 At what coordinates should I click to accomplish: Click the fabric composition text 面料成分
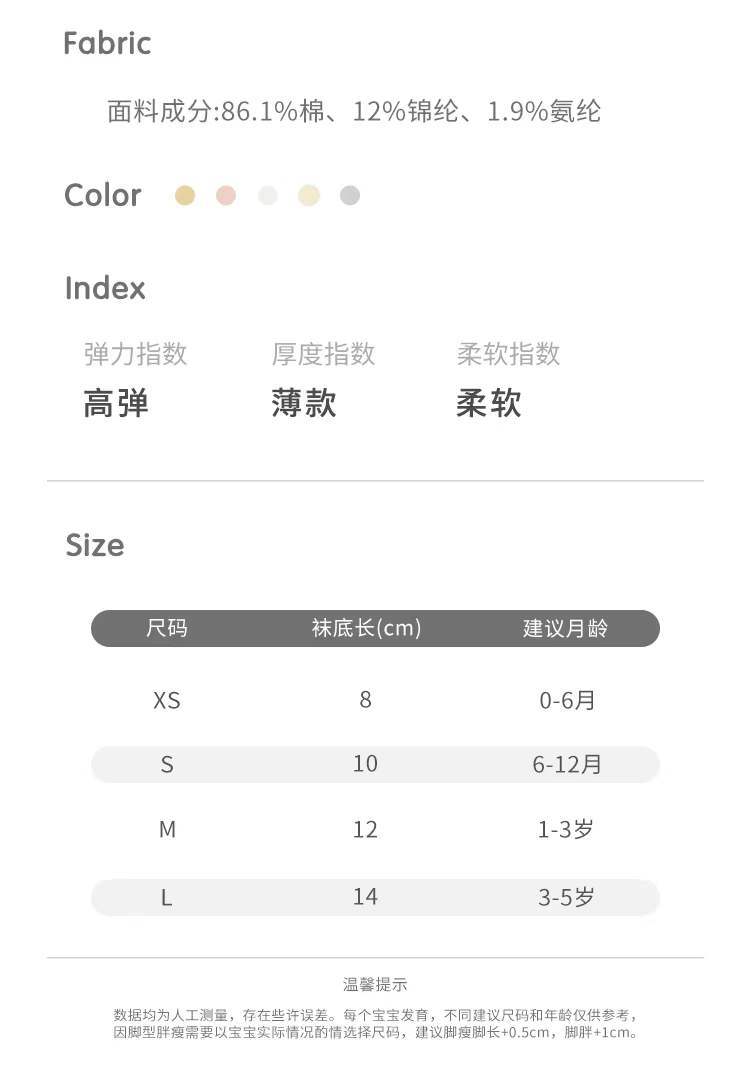(354, 111)
